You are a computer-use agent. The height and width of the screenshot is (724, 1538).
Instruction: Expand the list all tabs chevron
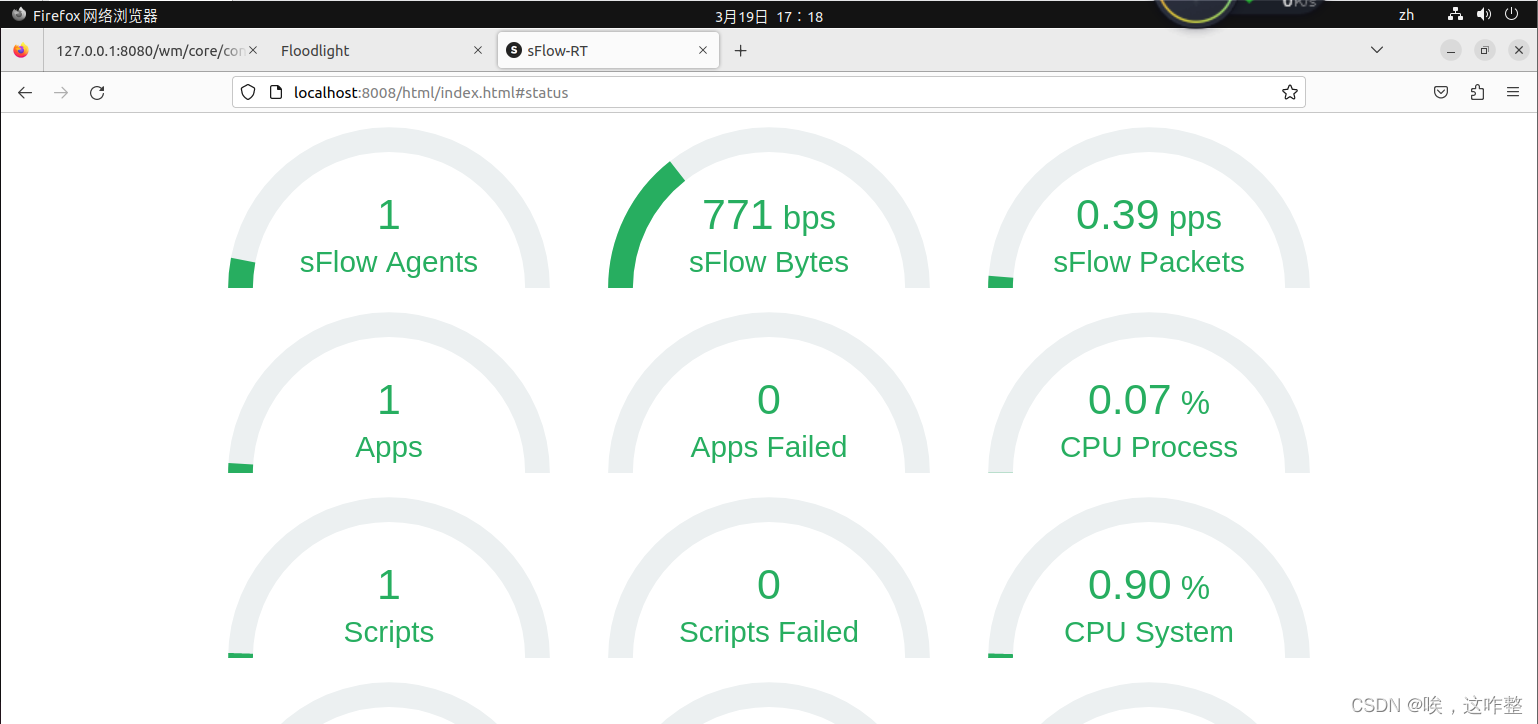coord(1377,50)
